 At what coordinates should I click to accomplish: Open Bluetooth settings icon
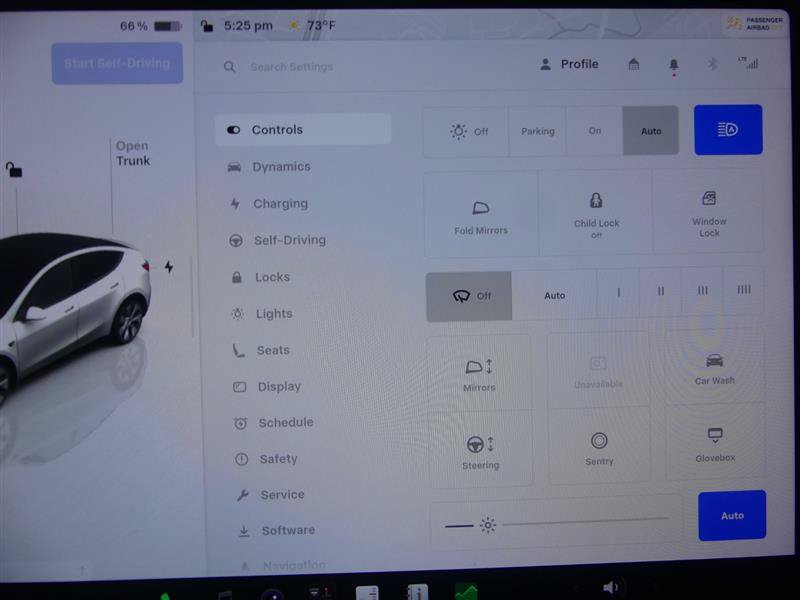click(x=712, y=64)
